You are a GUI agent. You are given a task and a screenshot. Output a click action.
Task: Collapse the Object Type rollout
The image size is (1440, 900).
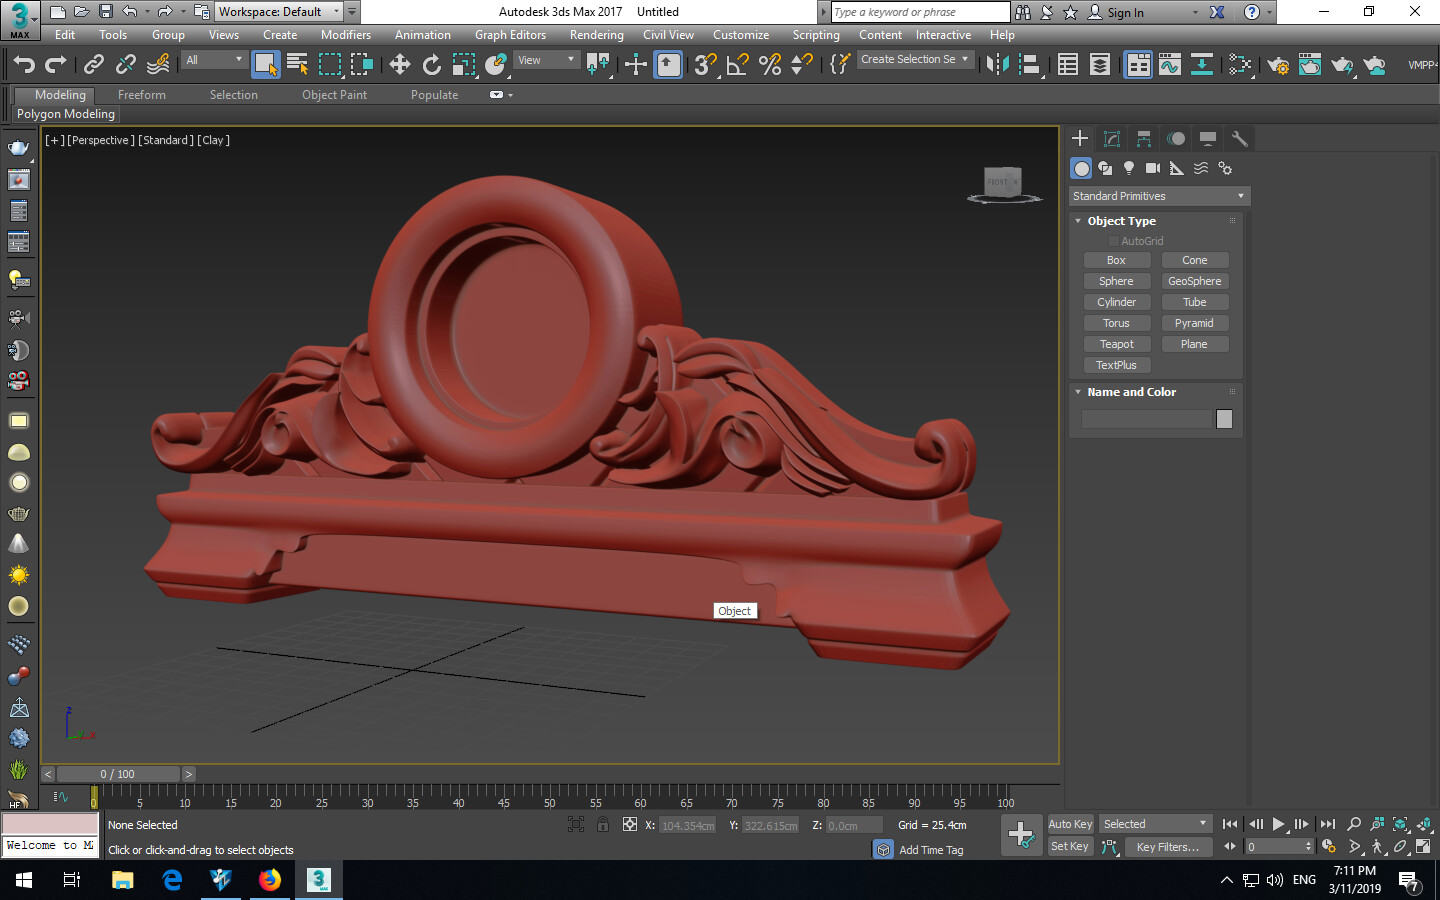pos(1078,221)
